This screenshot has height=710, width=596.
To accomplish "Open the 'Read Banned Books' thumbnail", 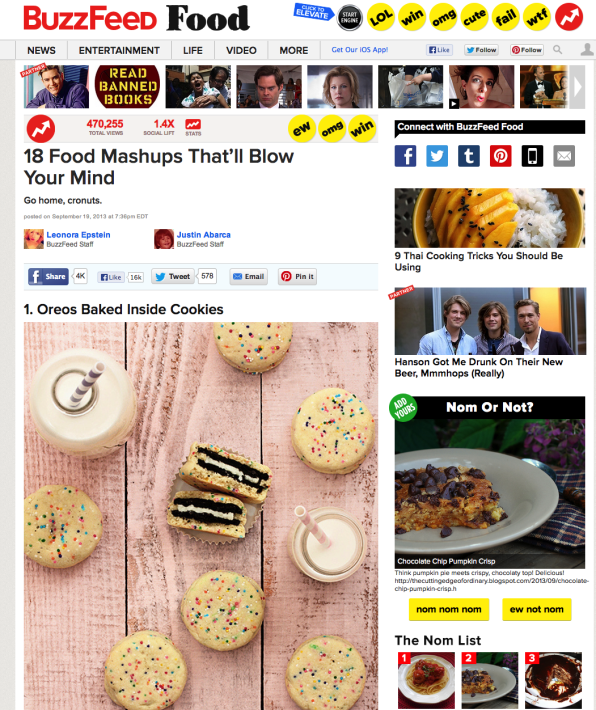I will pos(127,86).
